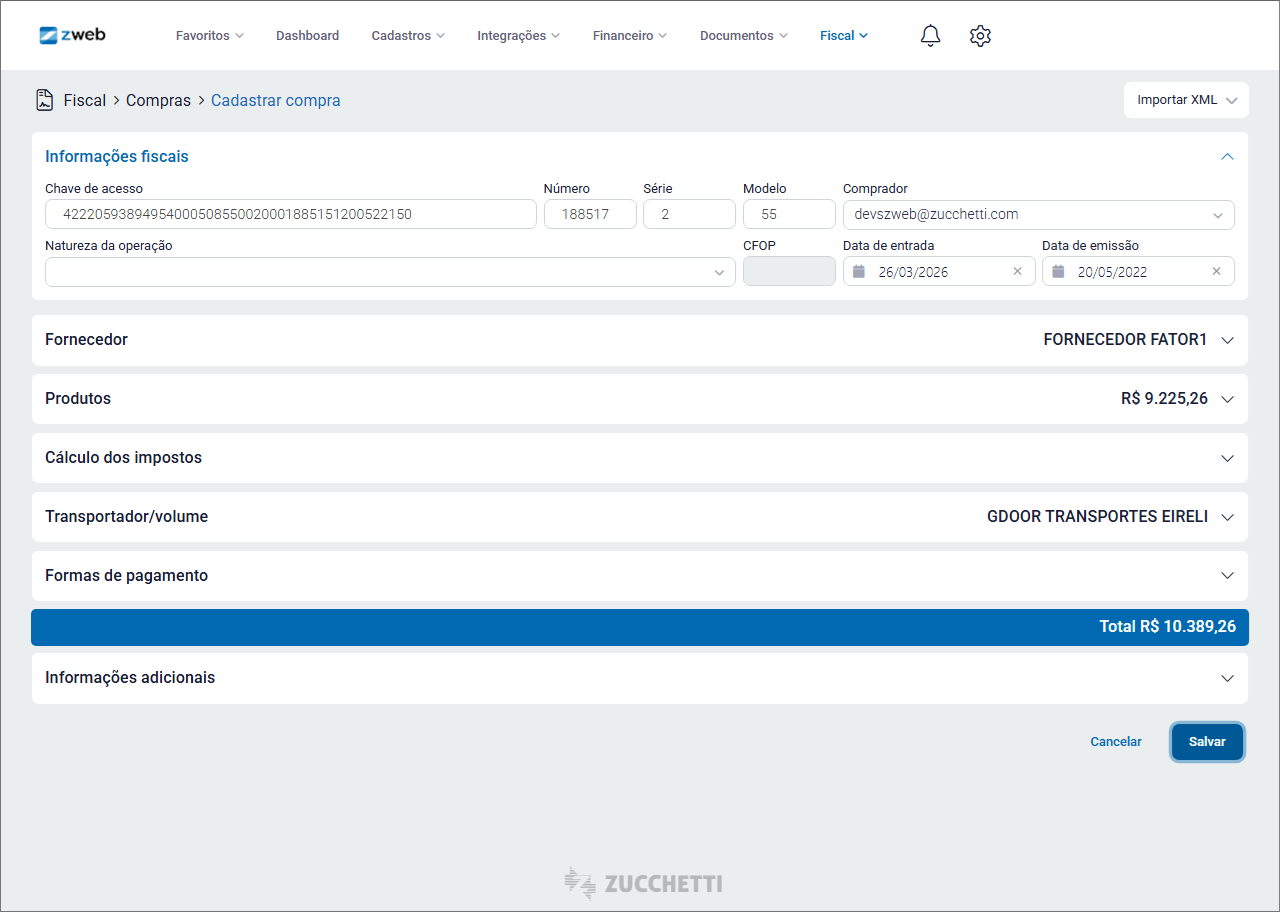Open the Cadastros menu

point(408,36)
